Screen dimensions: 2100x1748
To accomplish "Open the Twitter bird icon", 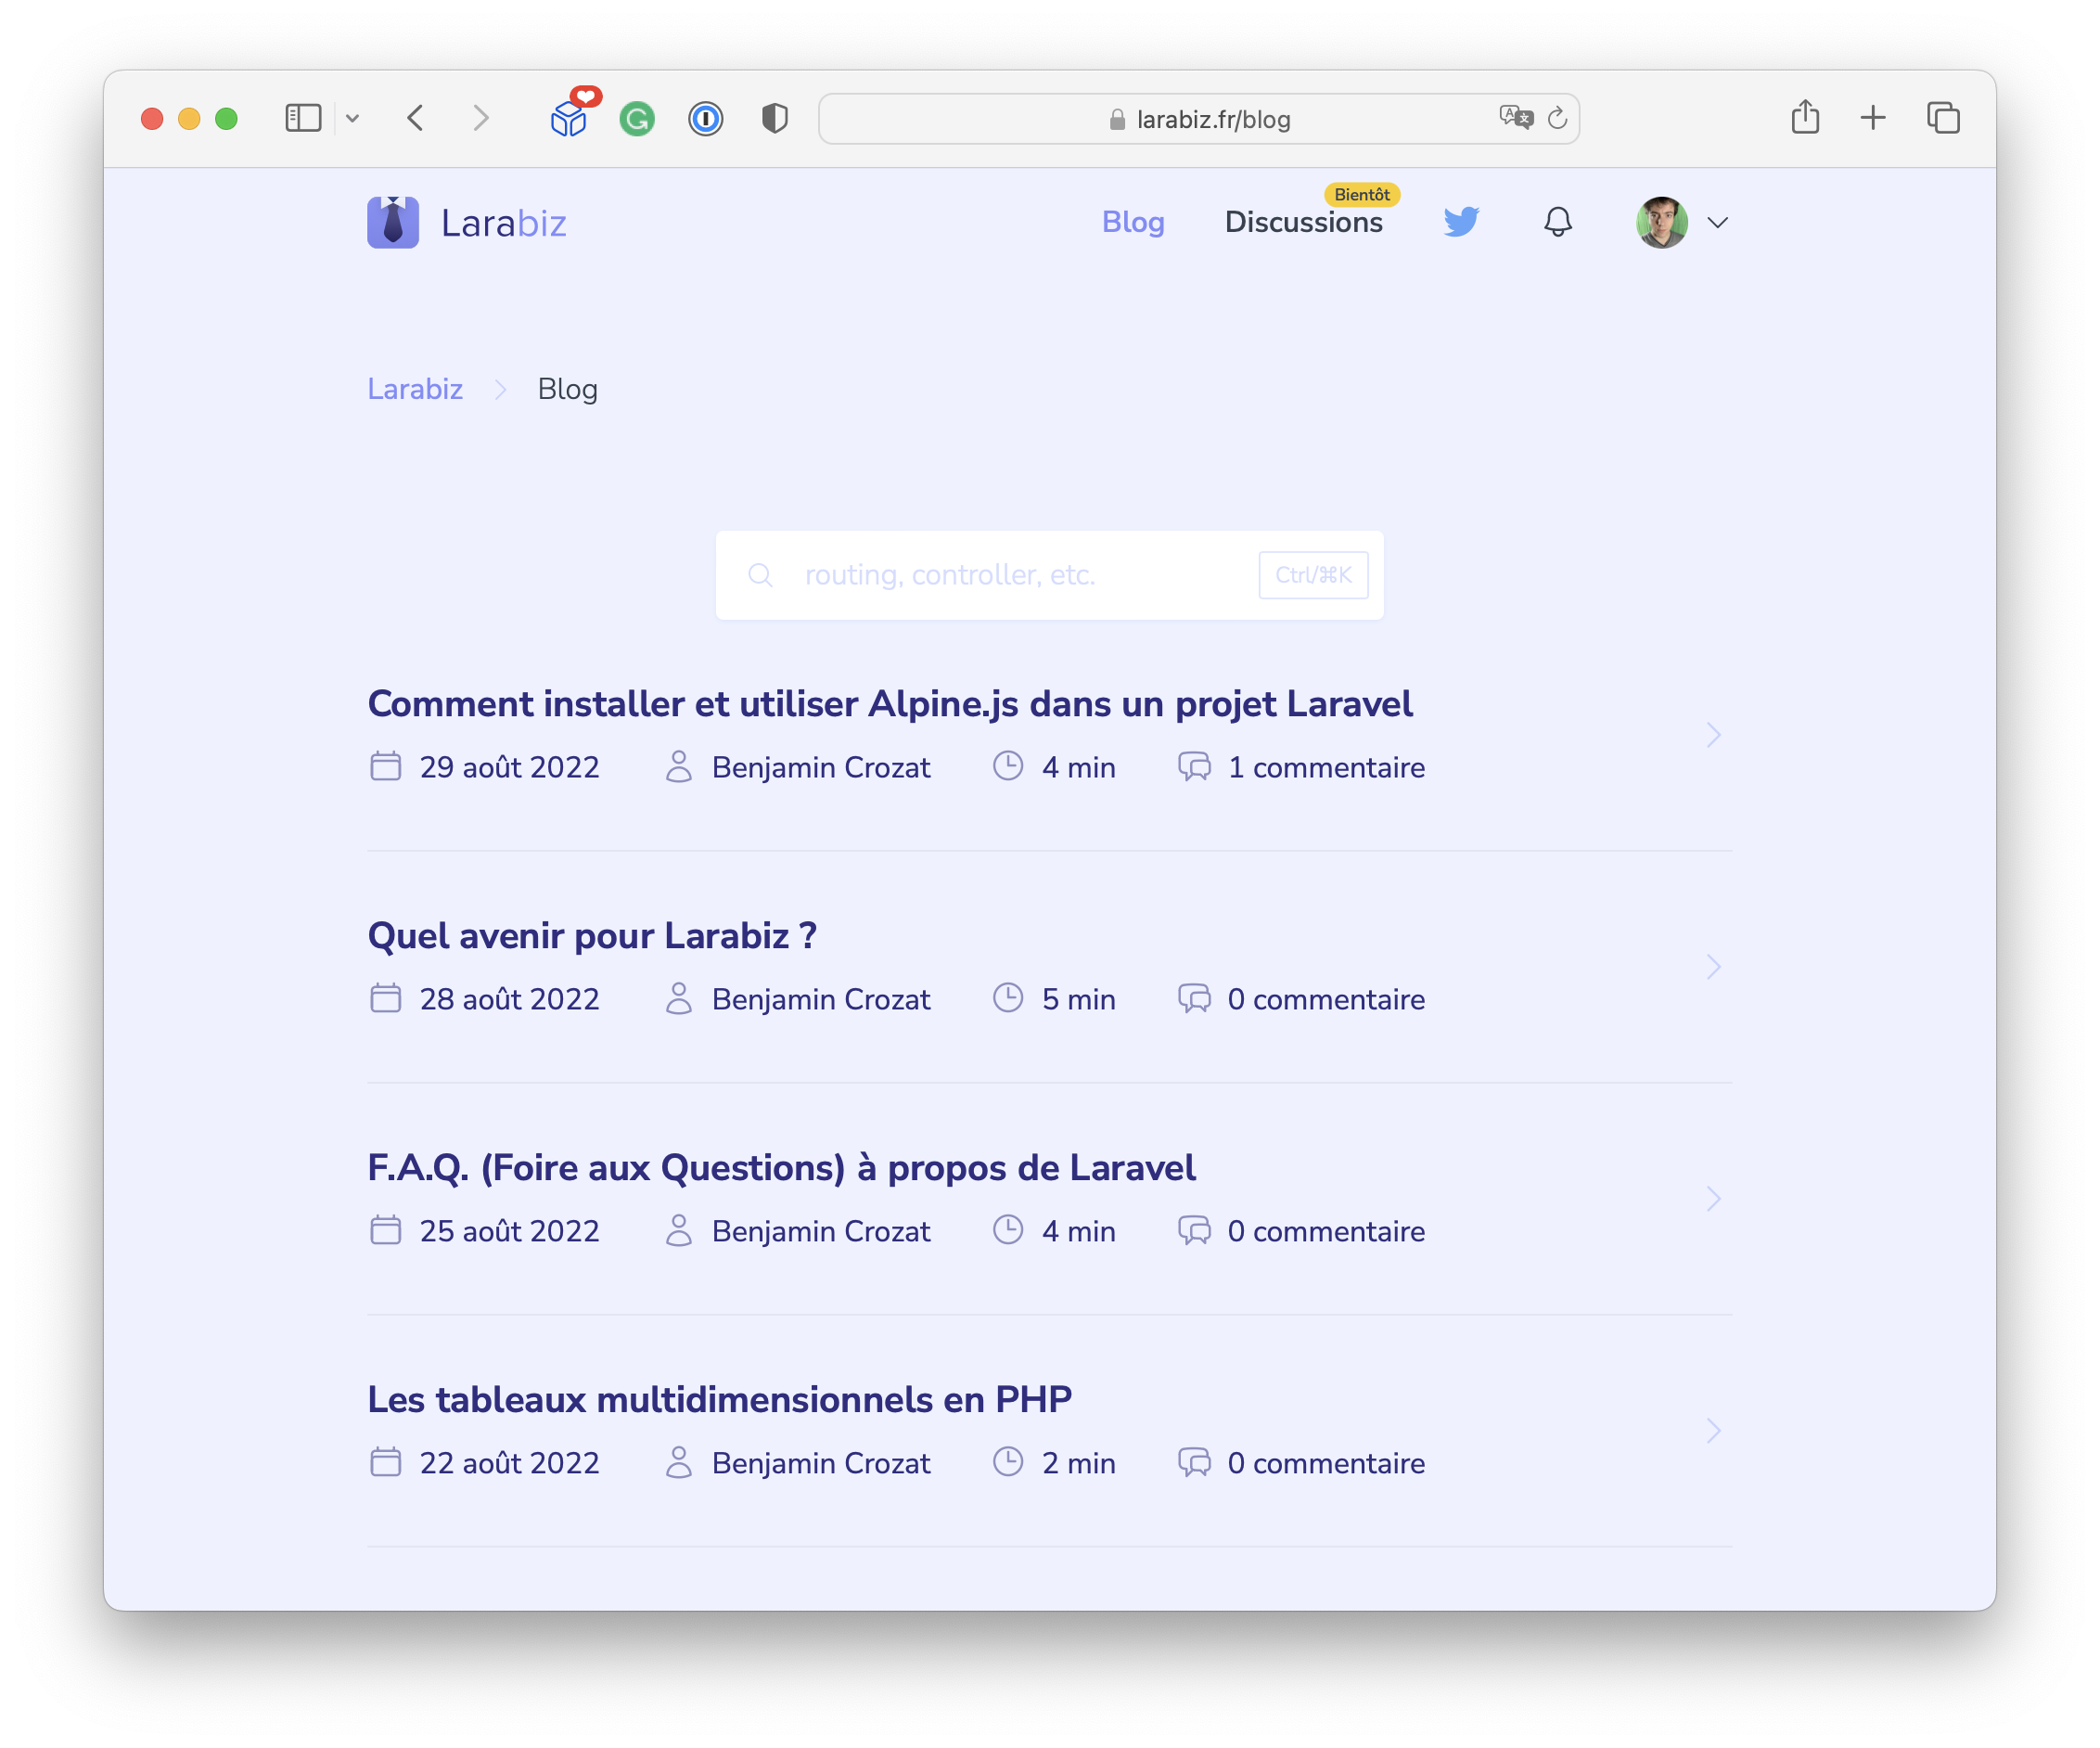I will click(x=1461, y=221).
